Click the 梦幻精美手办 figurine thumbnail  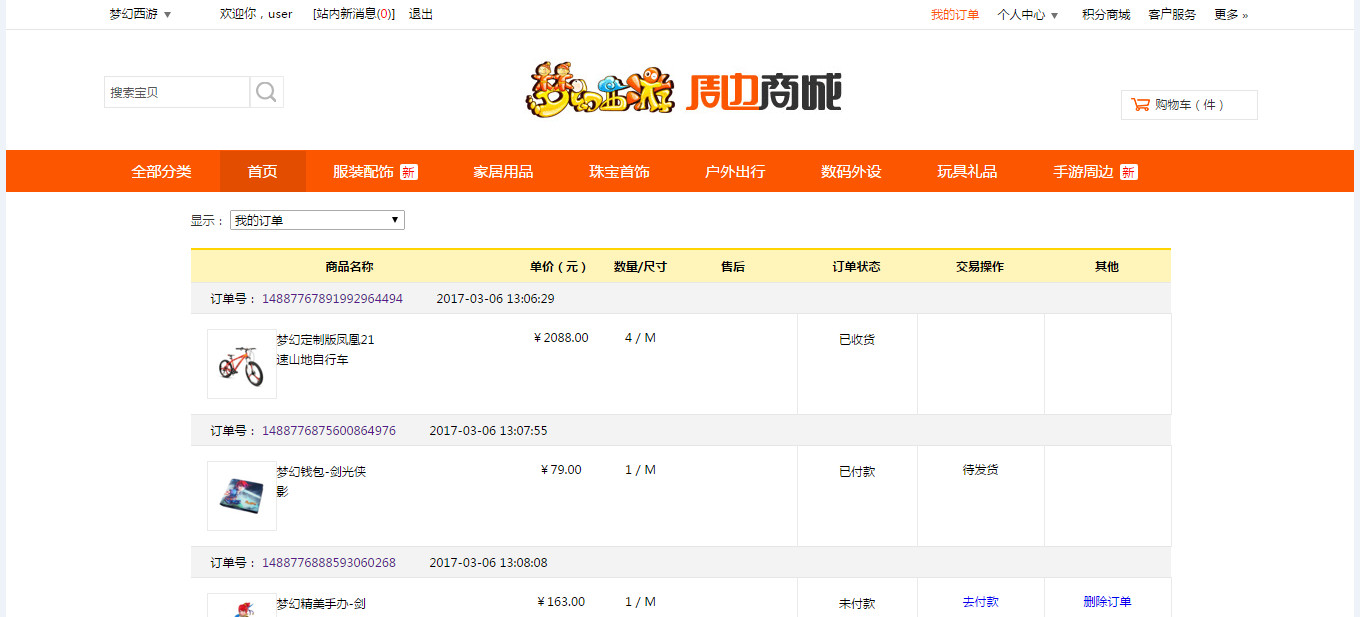242,605
